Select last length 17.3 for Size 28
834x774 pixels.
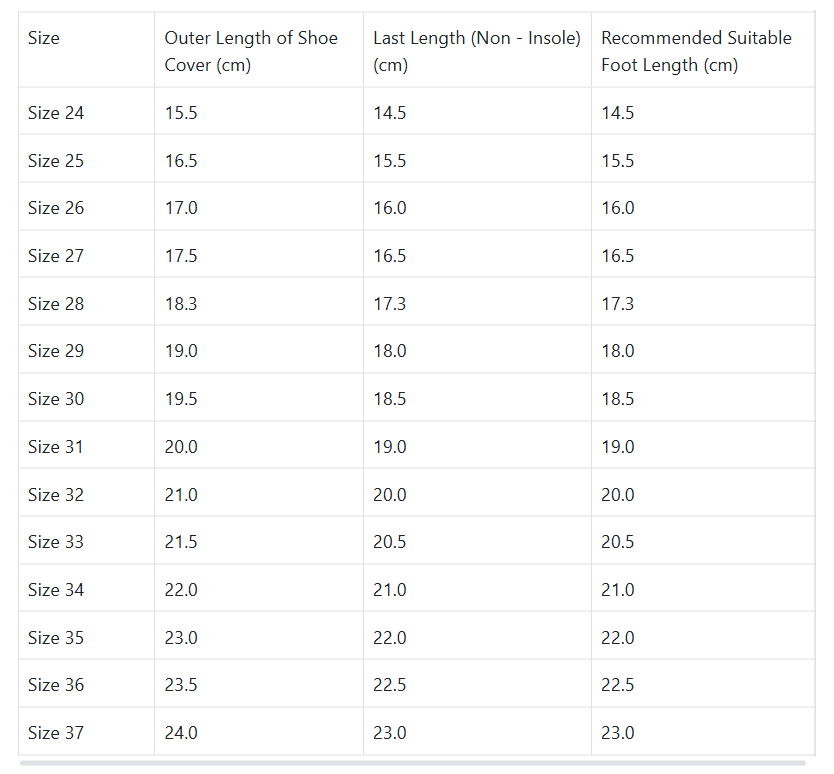(390, 304)
